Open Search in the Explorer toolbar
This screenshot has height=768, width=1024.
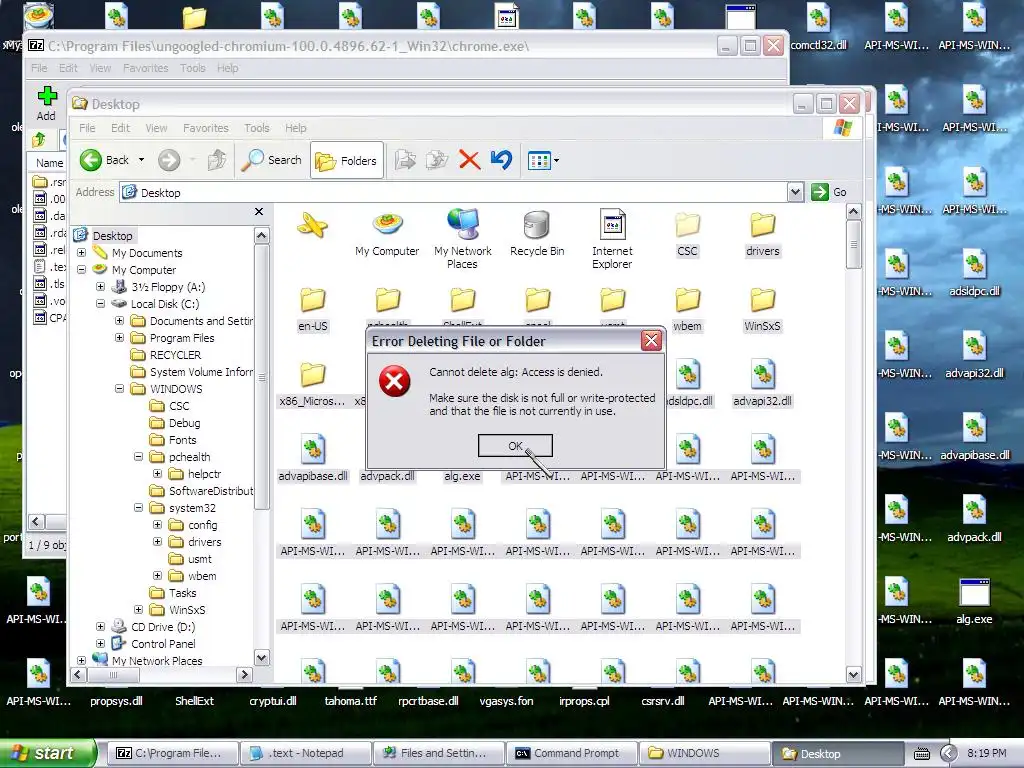(272, 160)
